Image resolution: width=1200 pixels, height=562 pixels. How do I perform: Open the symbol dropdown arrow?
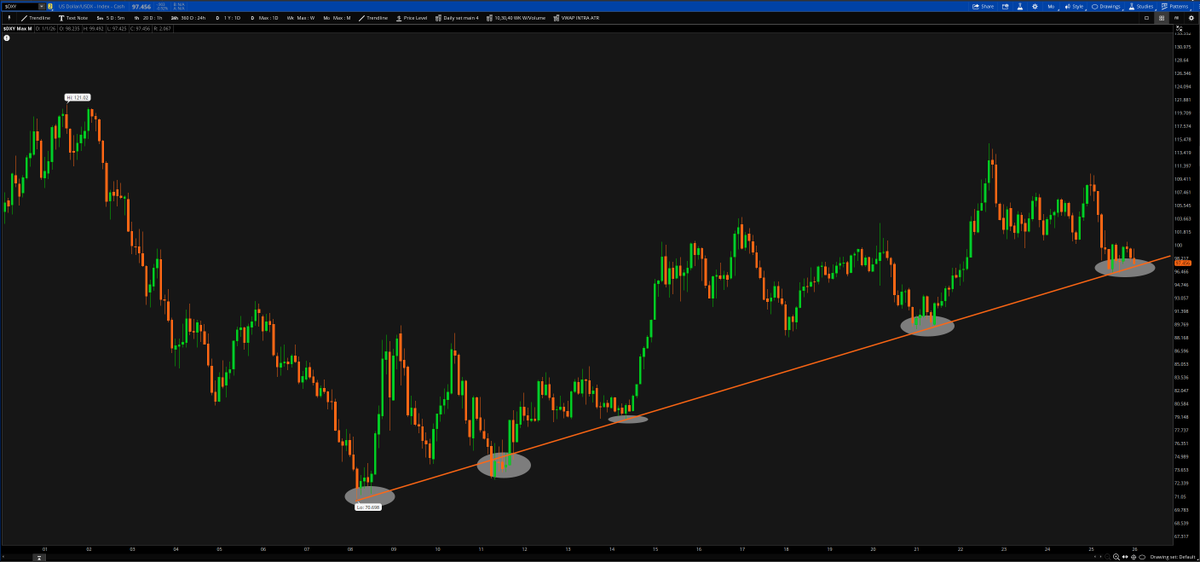(x=42, y=6)
